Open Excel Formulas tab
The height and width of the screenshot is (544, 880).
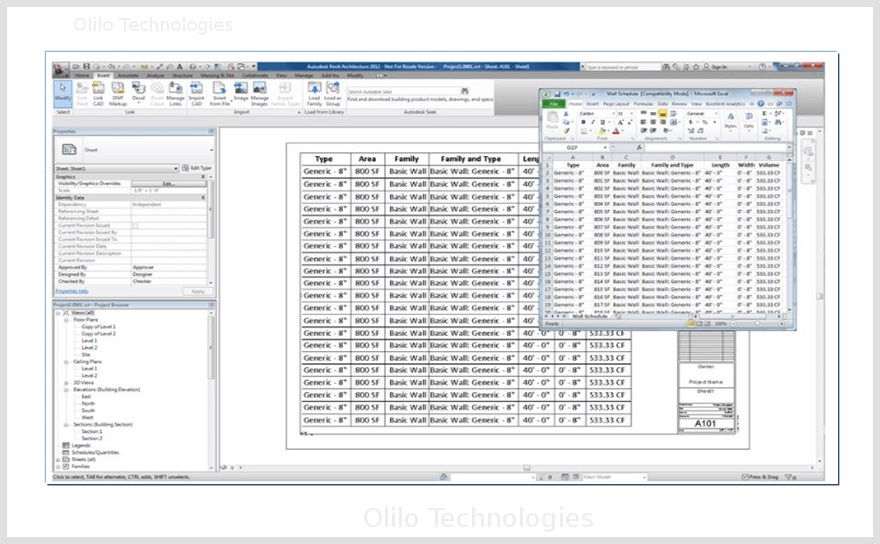[643, 104]
